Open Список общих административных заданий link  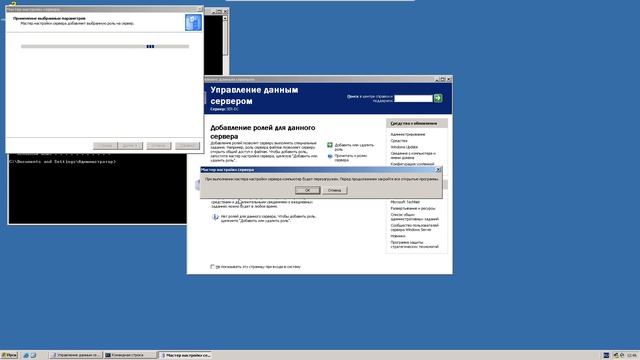(x=415, y=217)
